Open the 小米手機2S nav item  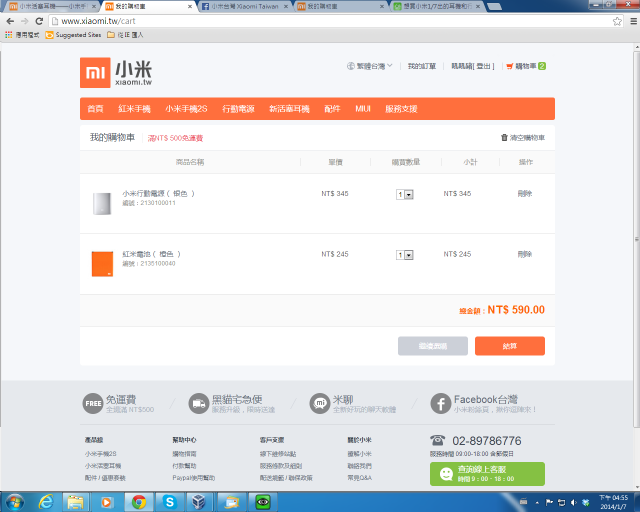click(186, 109)
